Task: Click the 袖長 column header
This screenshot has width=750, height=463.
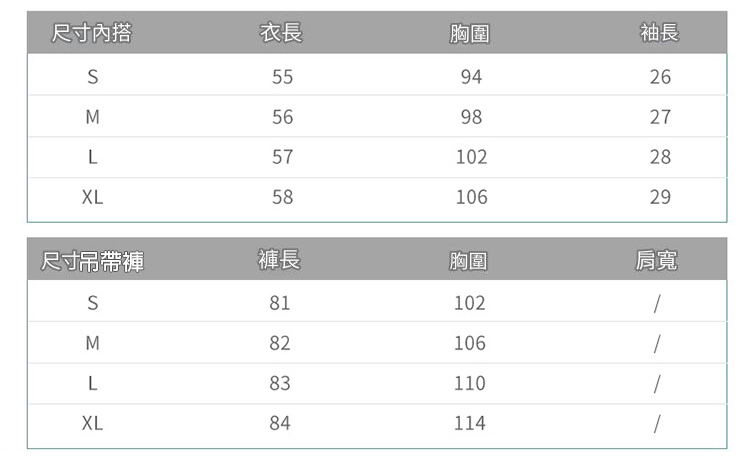Action: pos(659,34)
